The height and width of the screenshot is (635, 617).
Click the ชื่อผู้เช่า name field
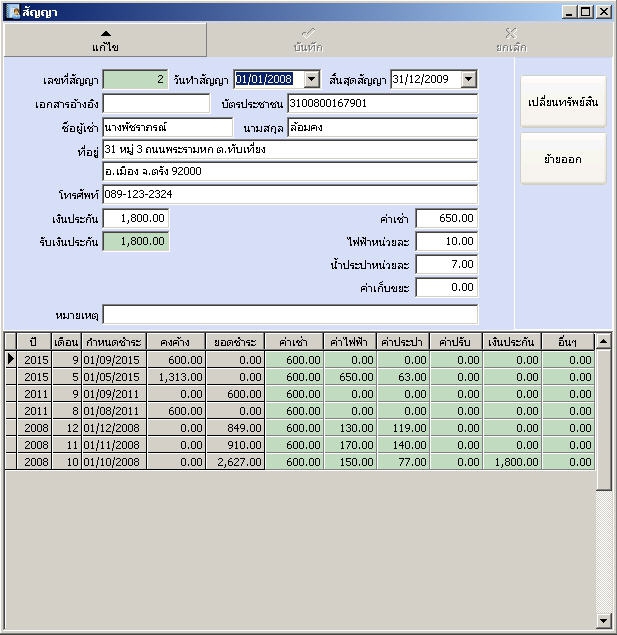pyautogui.click(x=168, y=128)
